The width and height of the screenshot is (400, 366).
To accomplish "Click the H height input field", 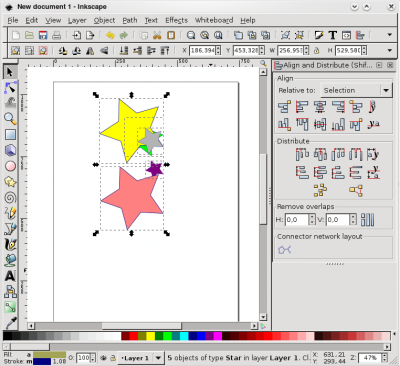I will pyautogui.click(x=348, y=51).
